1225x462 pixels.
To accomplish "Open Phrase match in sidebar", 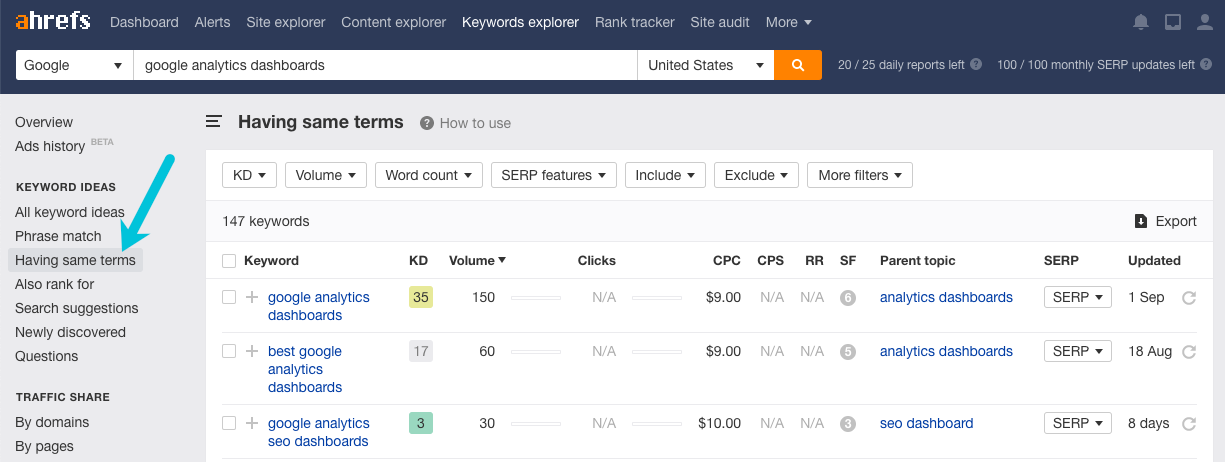I will pos(58,236).
